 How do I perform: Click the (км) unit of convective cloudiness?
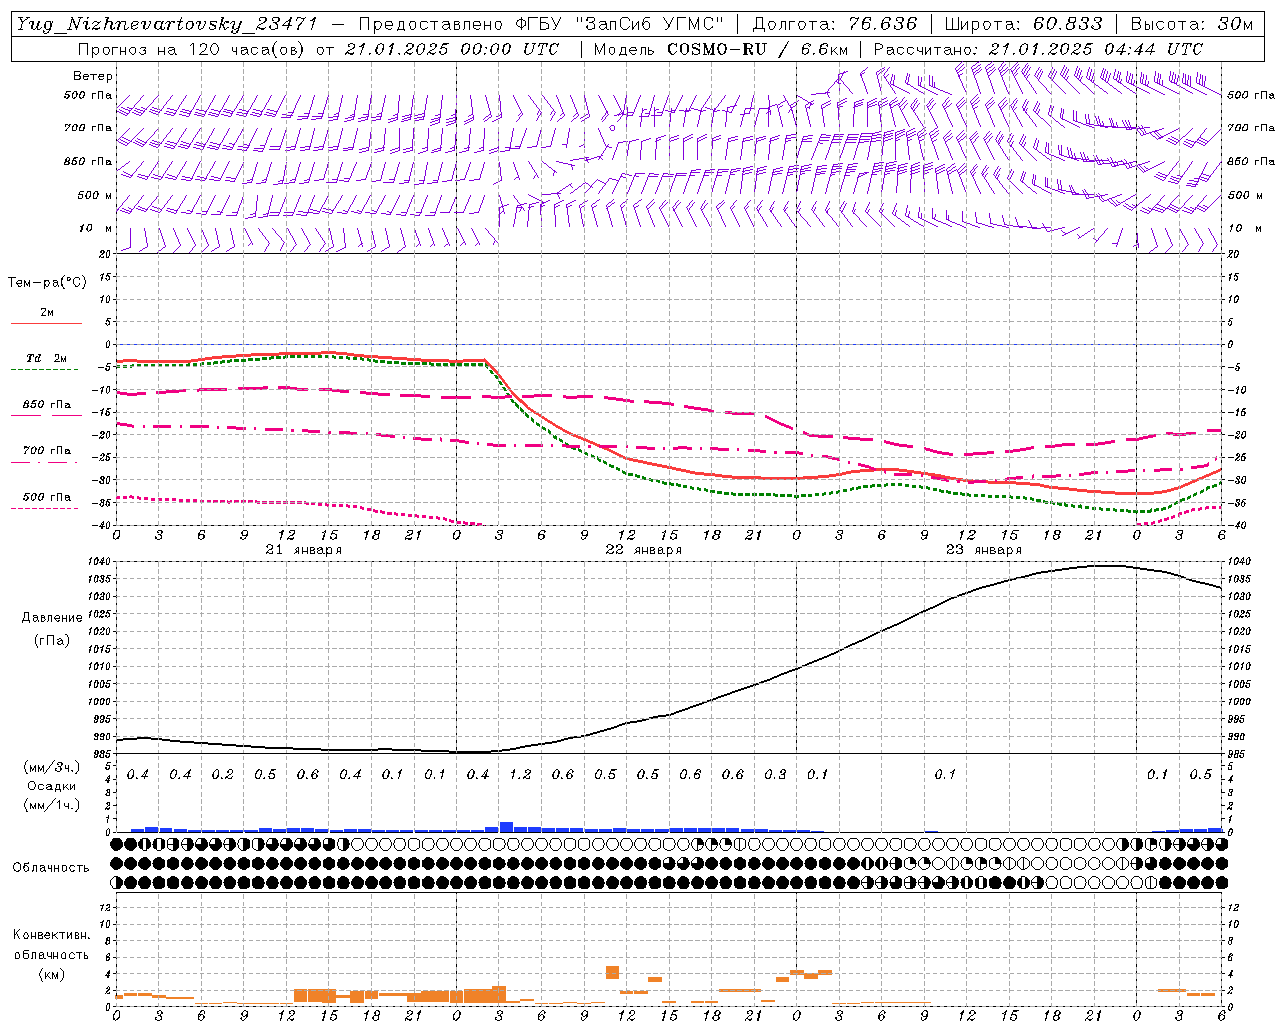click(51, 974)
